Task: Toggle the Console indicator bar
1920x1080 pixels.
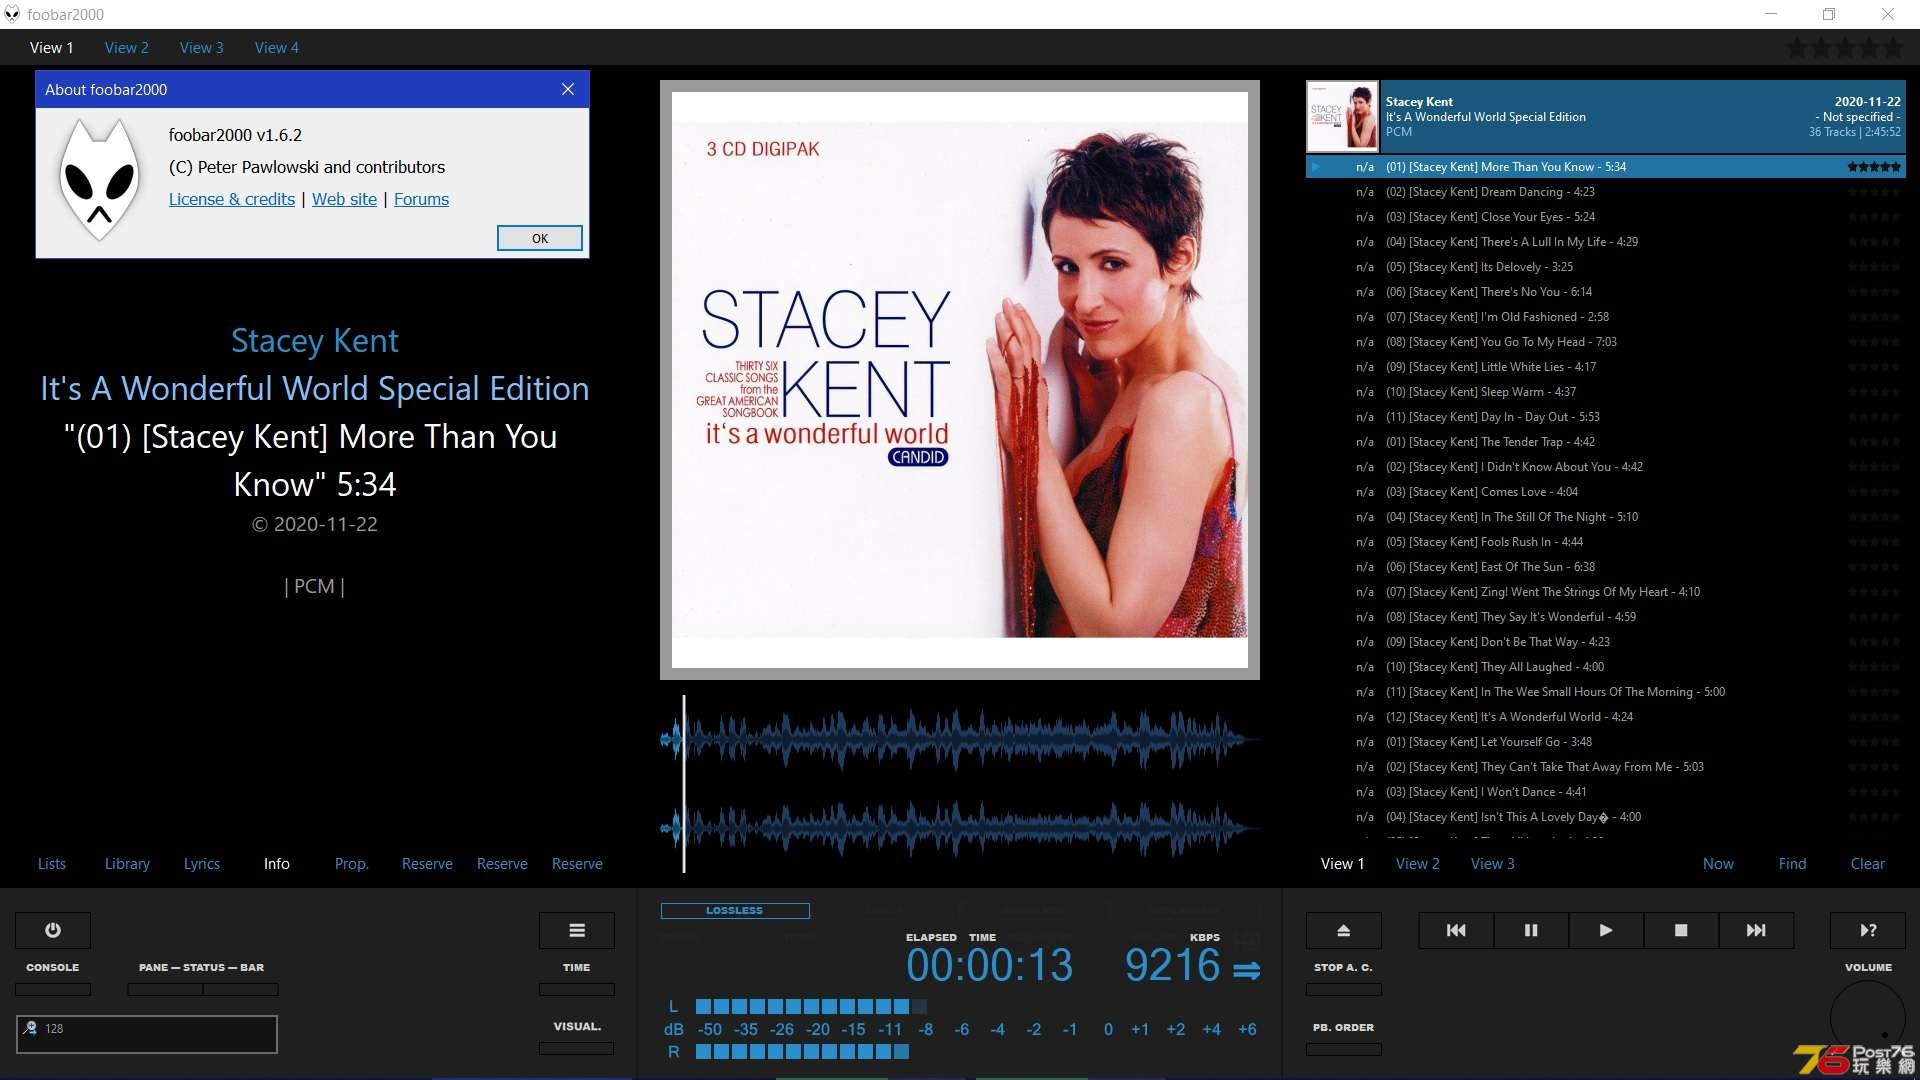Action: (53, 989)
